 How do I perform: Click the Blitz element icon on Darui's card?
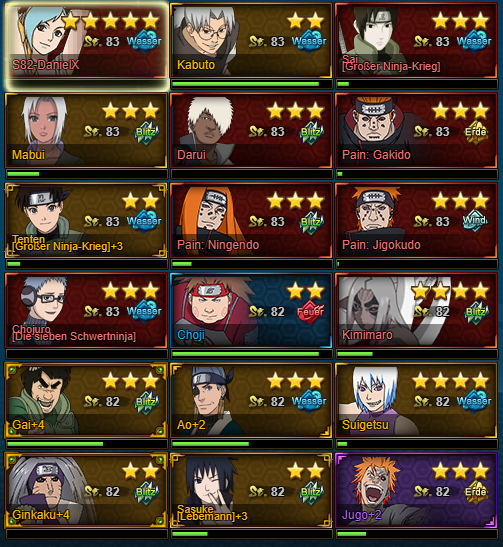(x=311, y=132)
